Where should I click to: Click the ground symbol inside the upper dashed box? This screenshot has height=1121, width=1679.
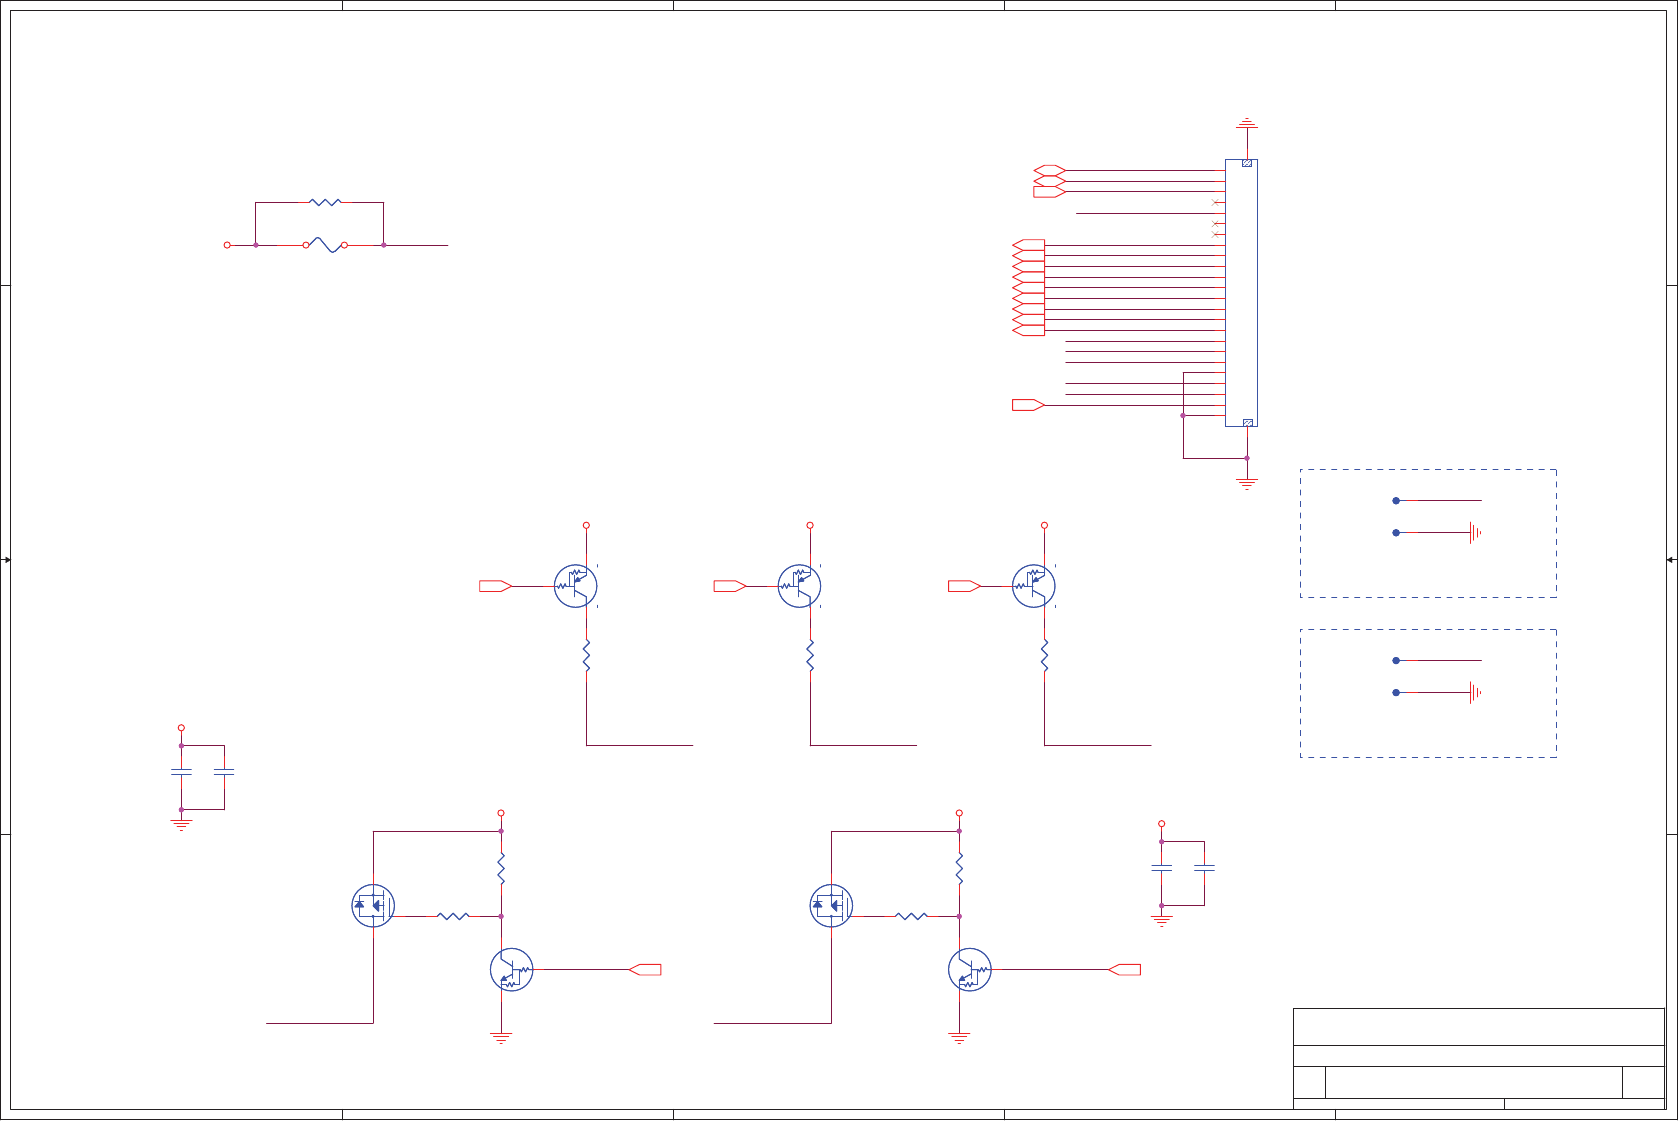(1475, 533)
